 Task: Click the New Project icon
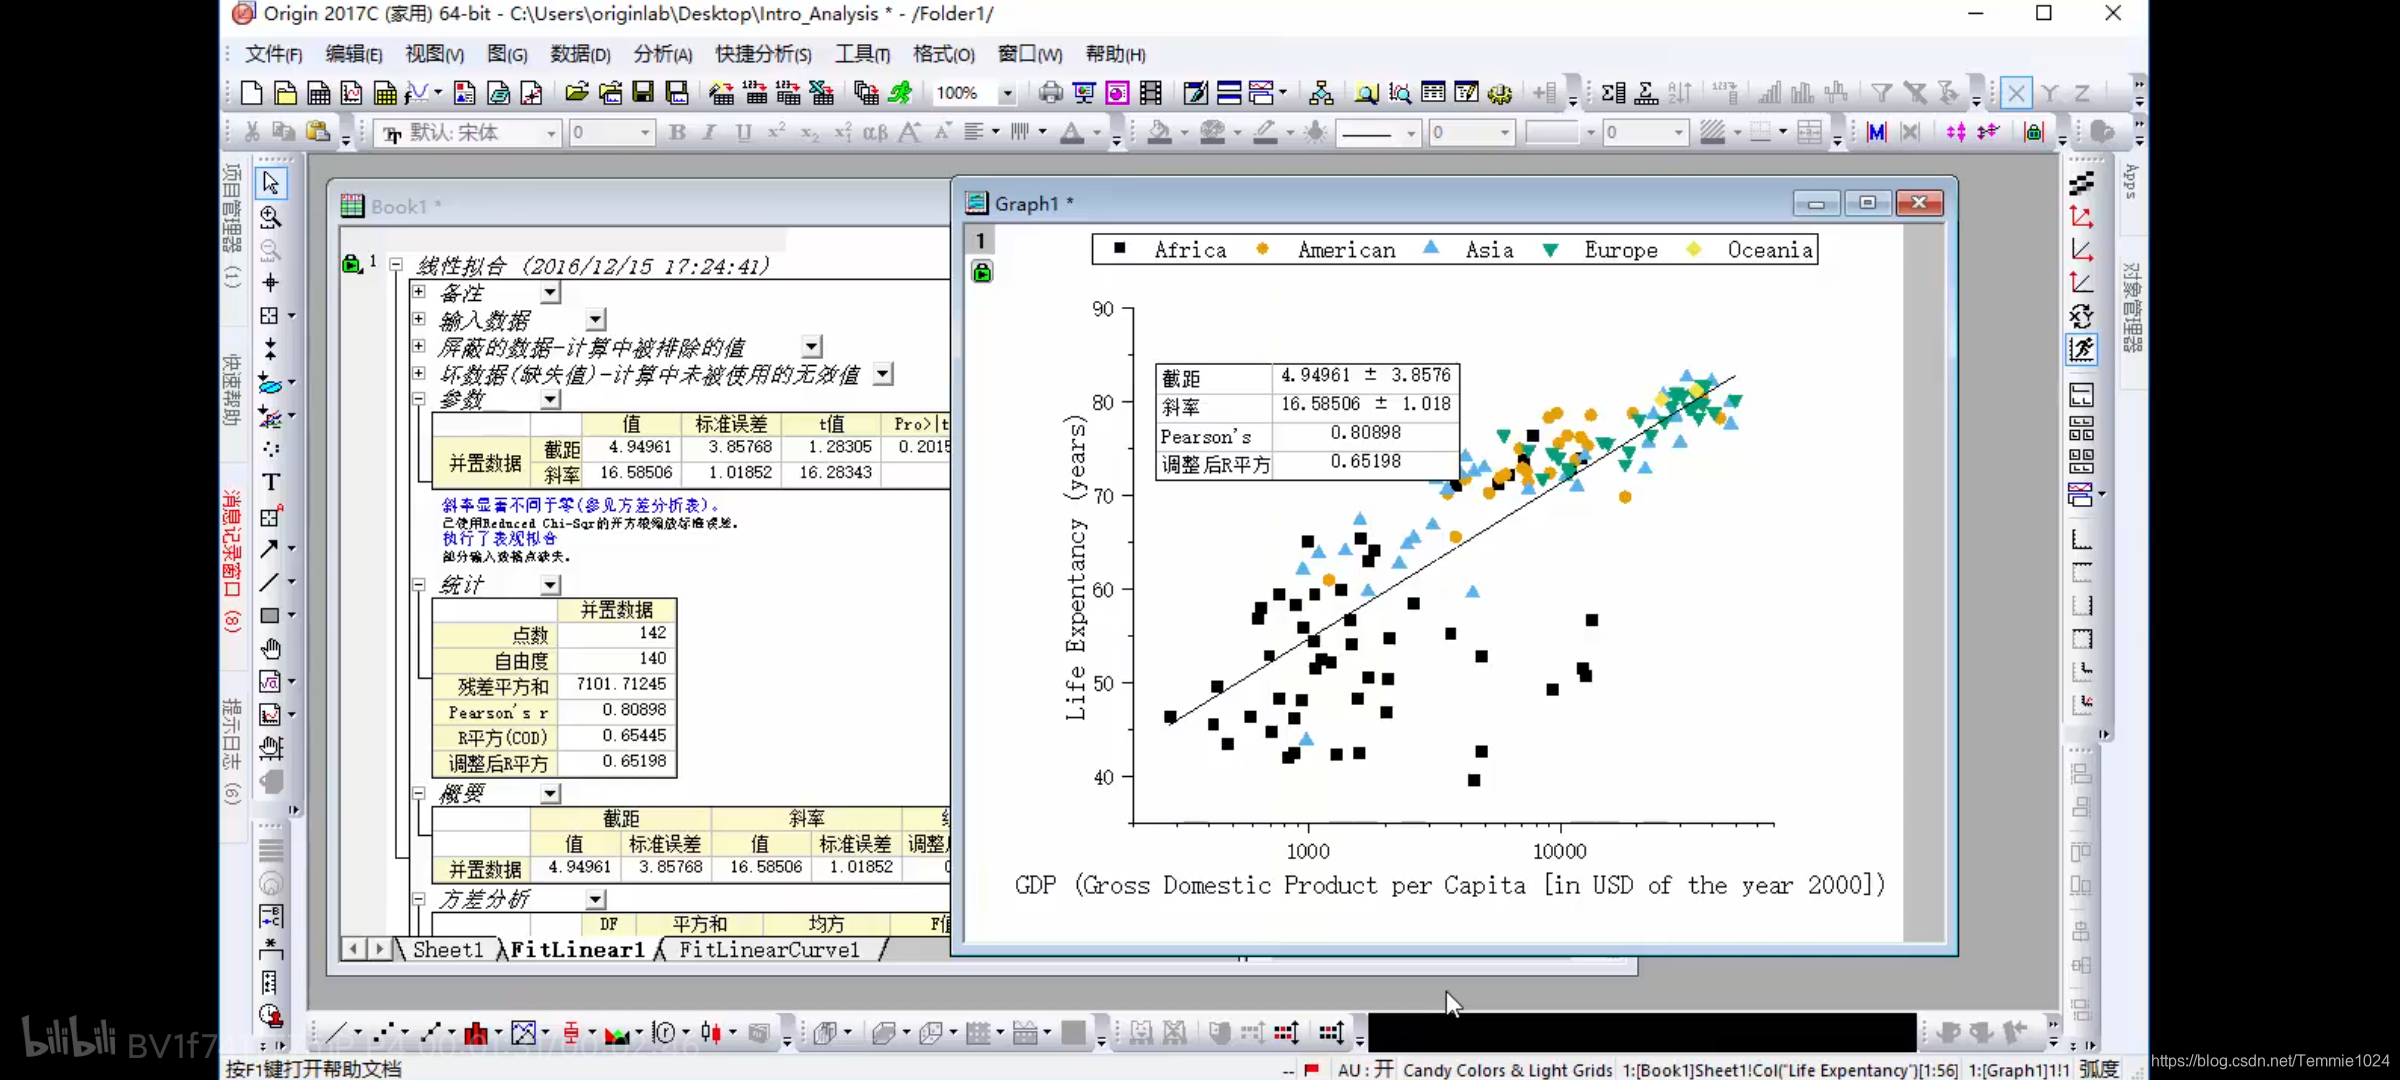(252, 93)
